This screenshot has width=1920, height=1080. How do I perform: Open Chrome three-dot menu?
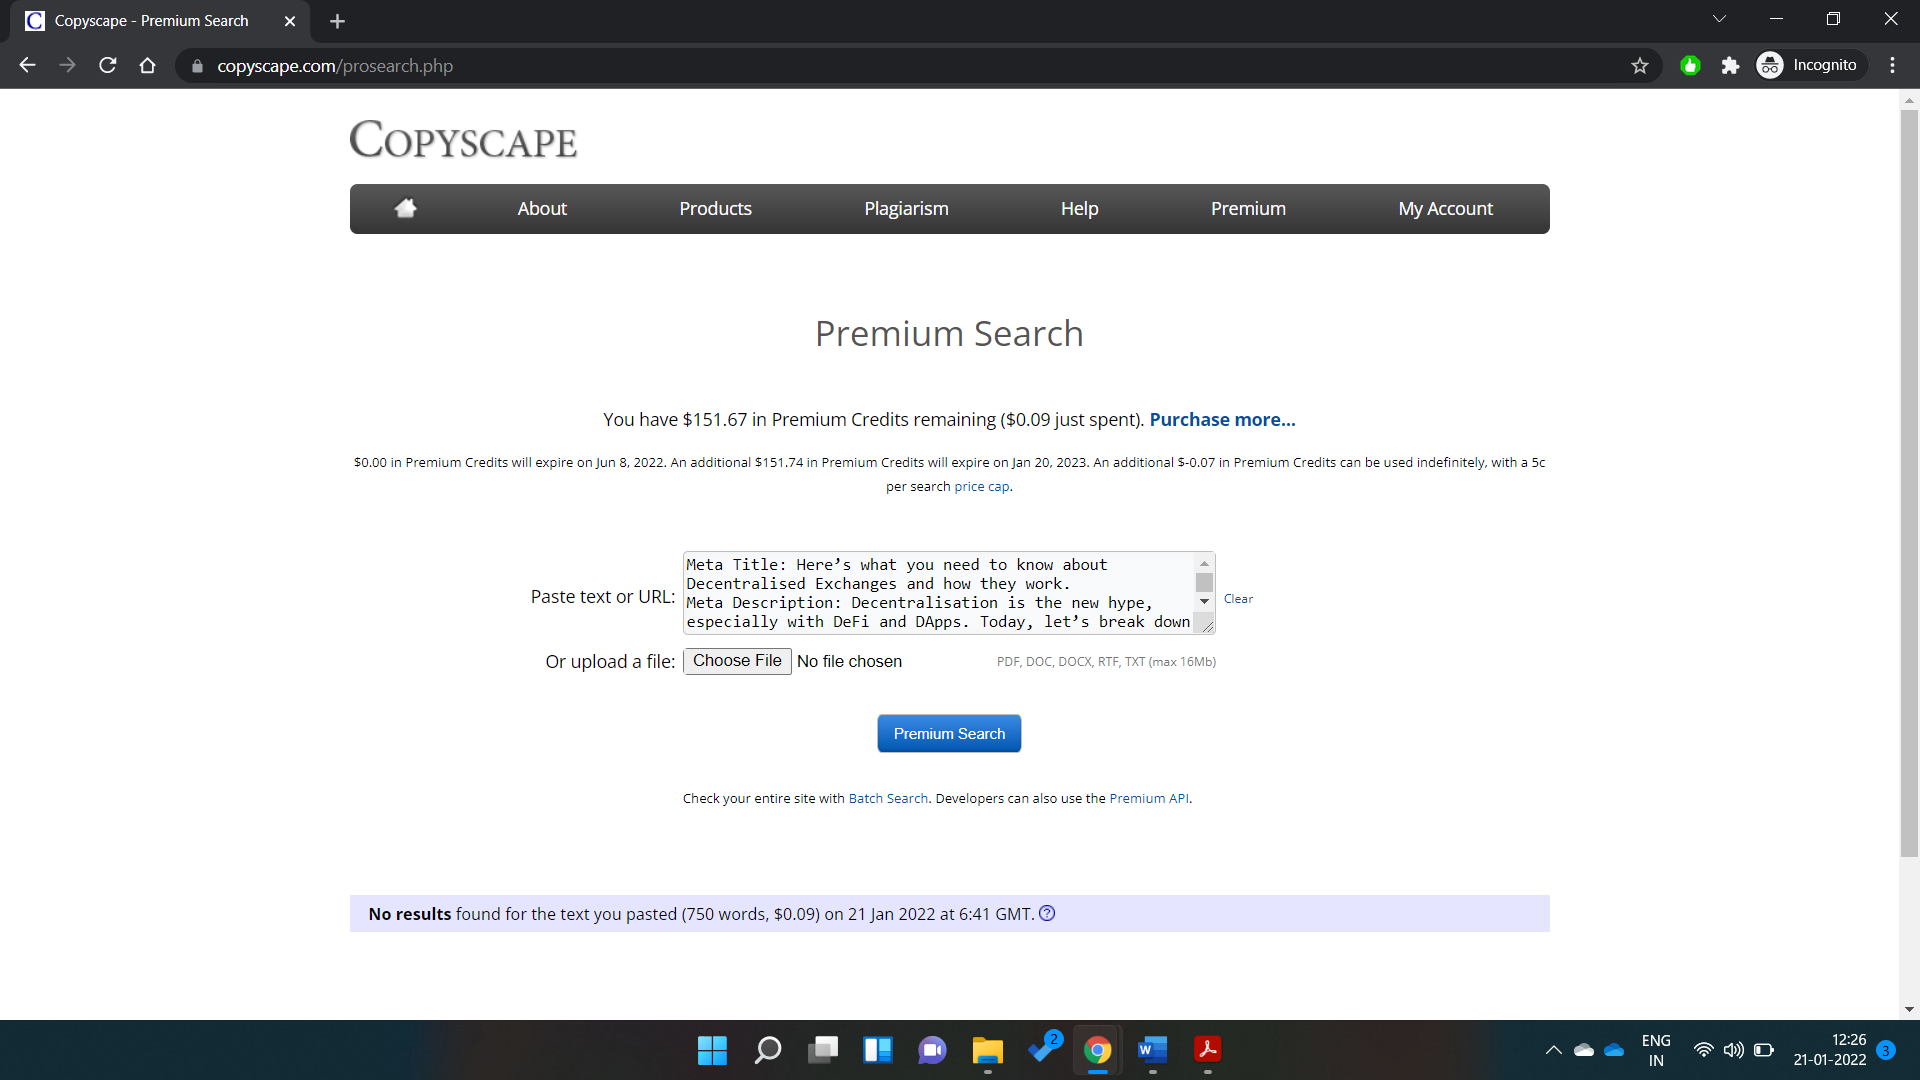coord(1892,65)
